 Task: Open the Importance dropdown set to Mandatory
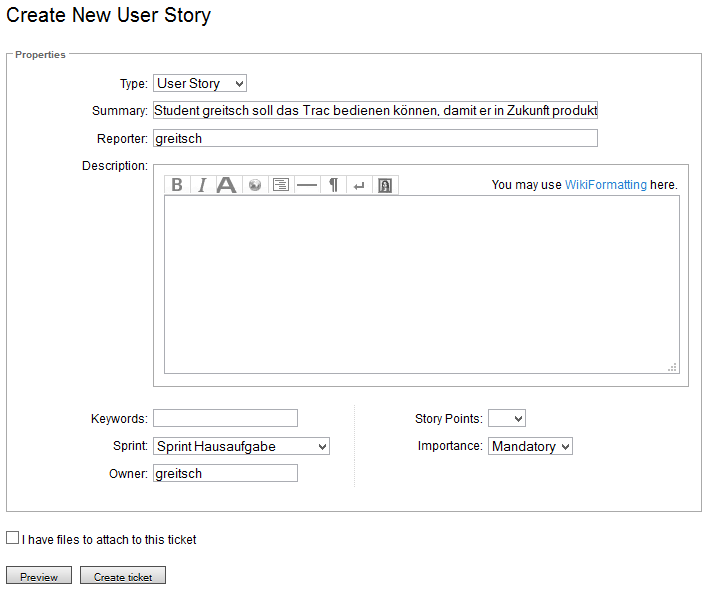click(530, 446)
